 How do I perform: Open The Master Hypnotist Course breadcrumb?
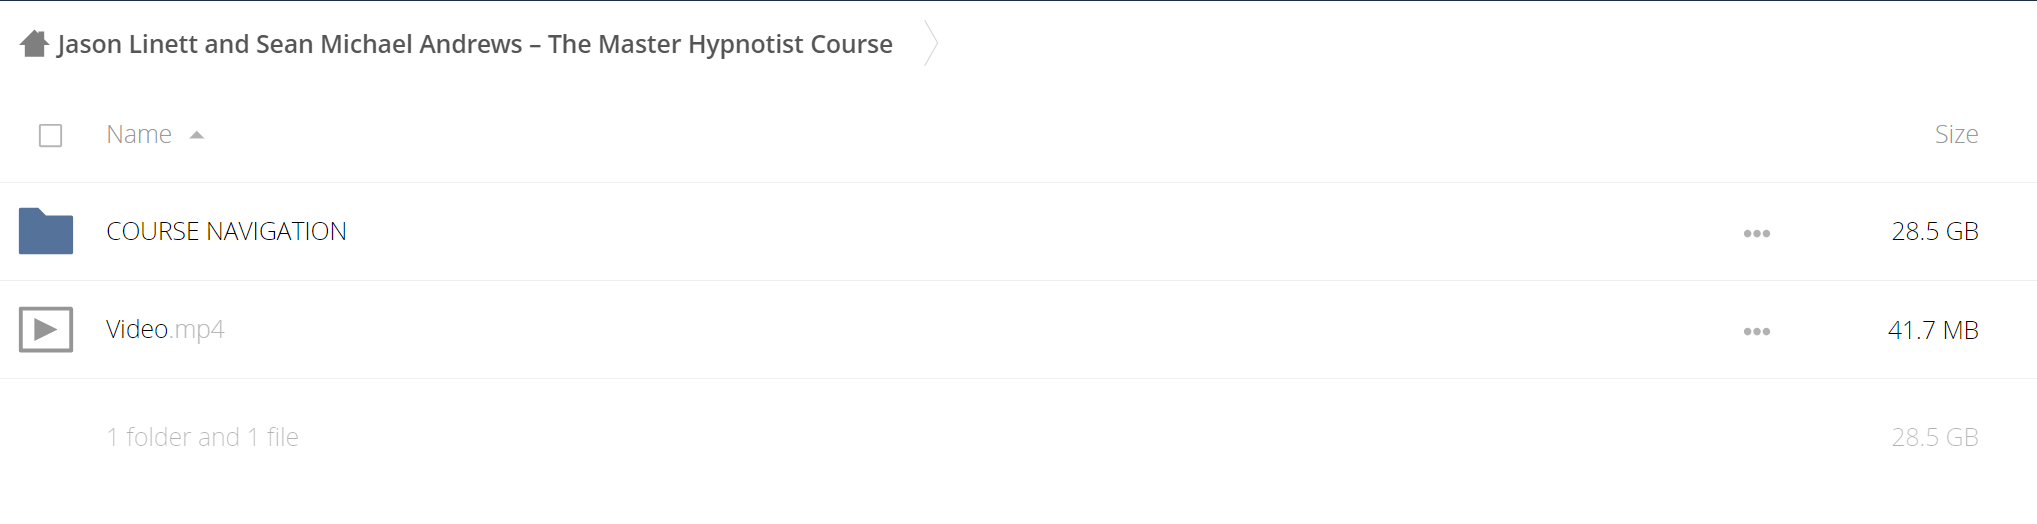(x=475, y=44)
